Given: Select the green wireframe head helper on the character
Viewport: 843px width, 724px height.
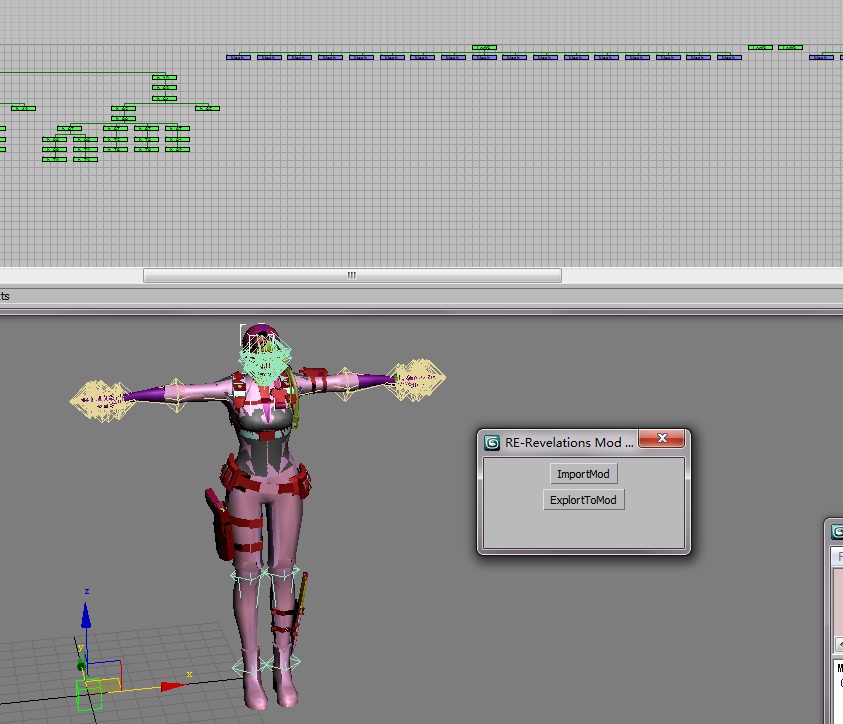Looking at the screenshot, I should tap(265, 359).
